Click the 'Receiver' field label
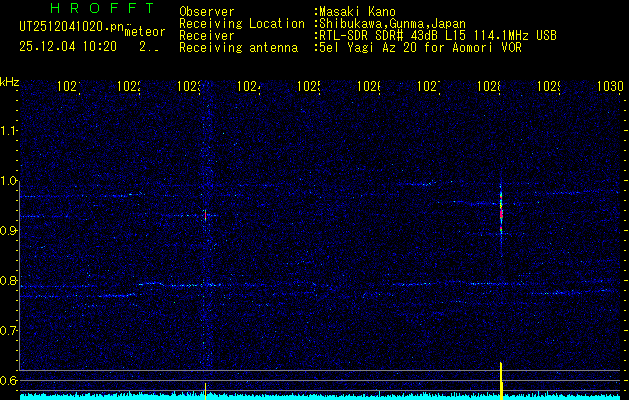Image resolution: width=629 pixels, height=400 pixels. 207,36
